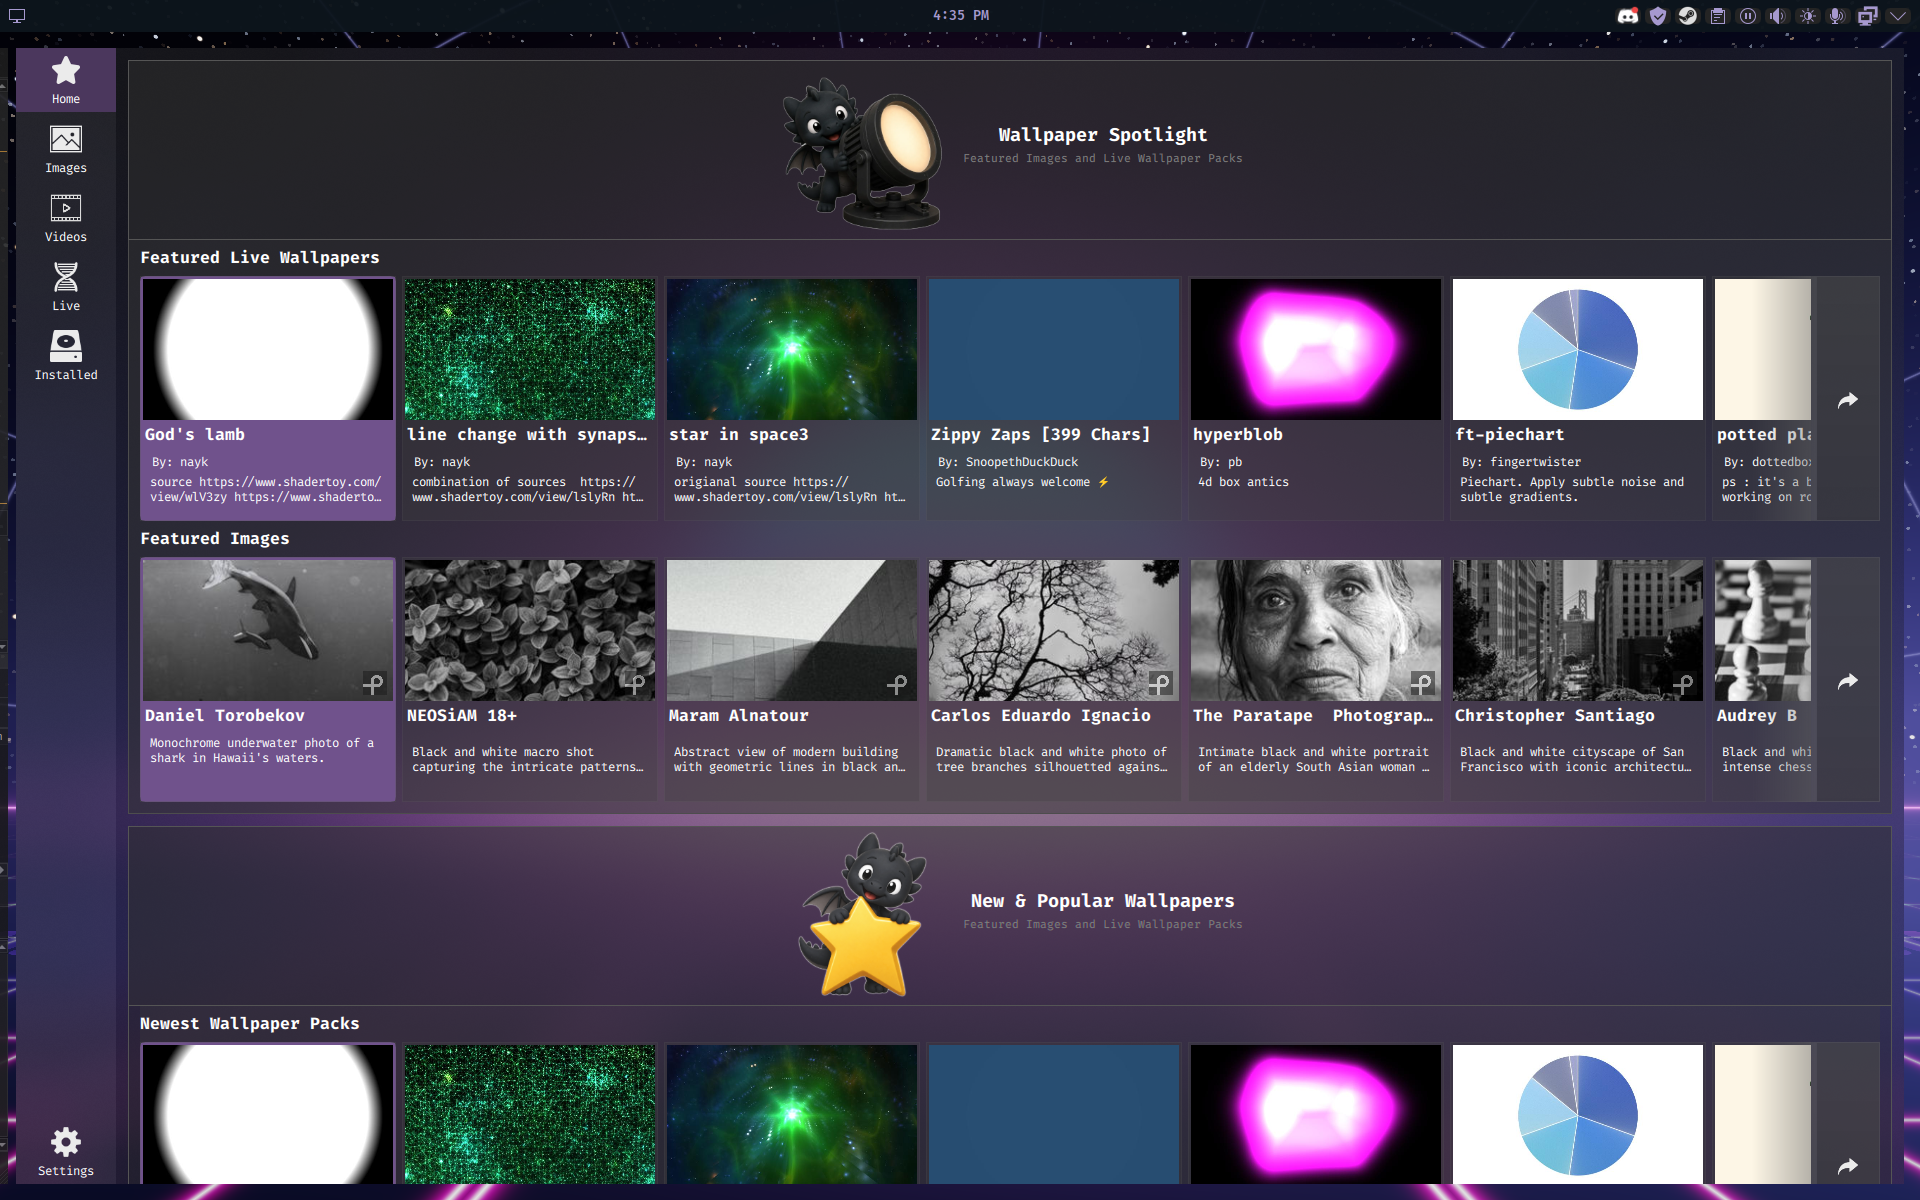Show more Featured Live Wallpapers with arrow
The width and height of the screenshot is (1920, 1200).
[1848, 400]
